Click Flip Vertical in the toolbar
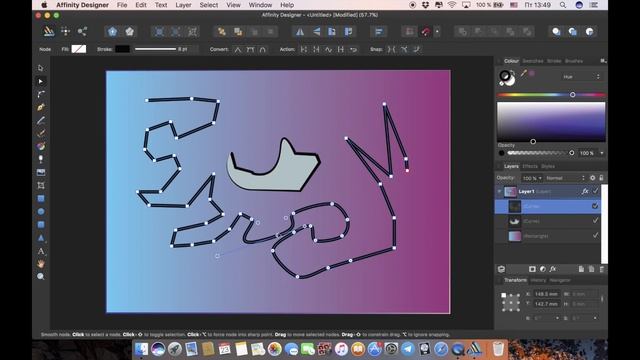This screenshot has width=640, height=360. coord(316,31)
